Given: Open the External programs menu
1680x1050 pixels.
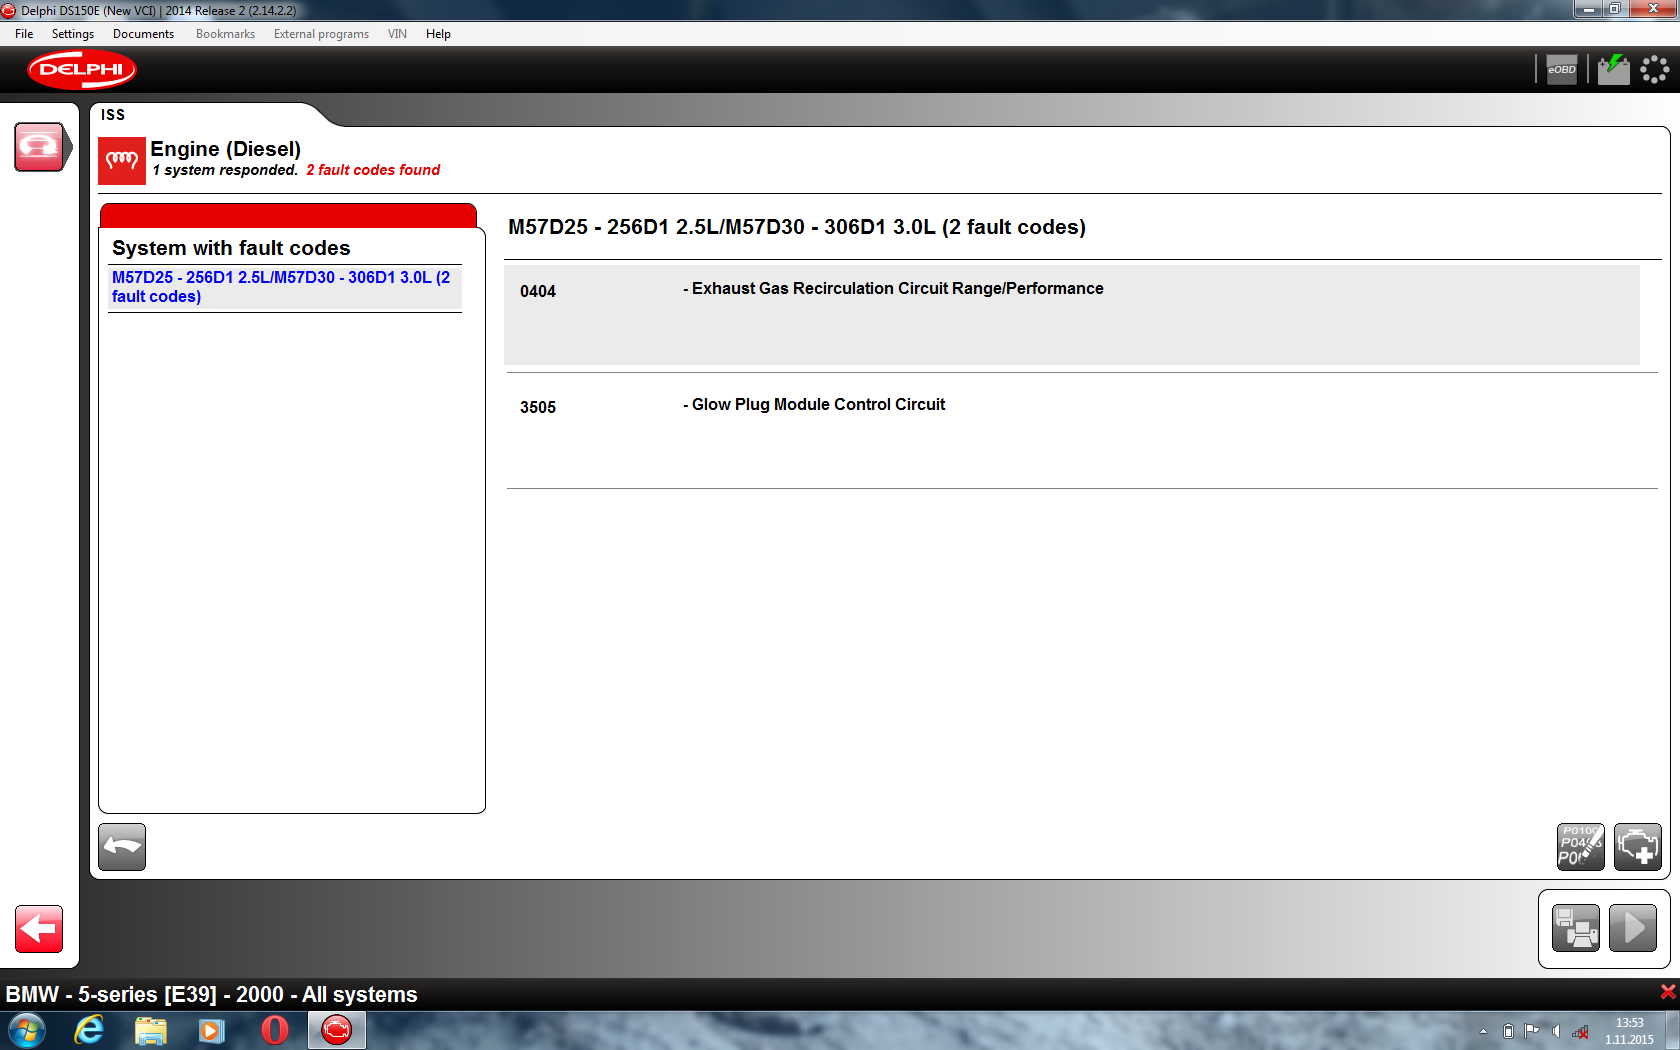Looking at the screenshot, I should click(321, 34).
